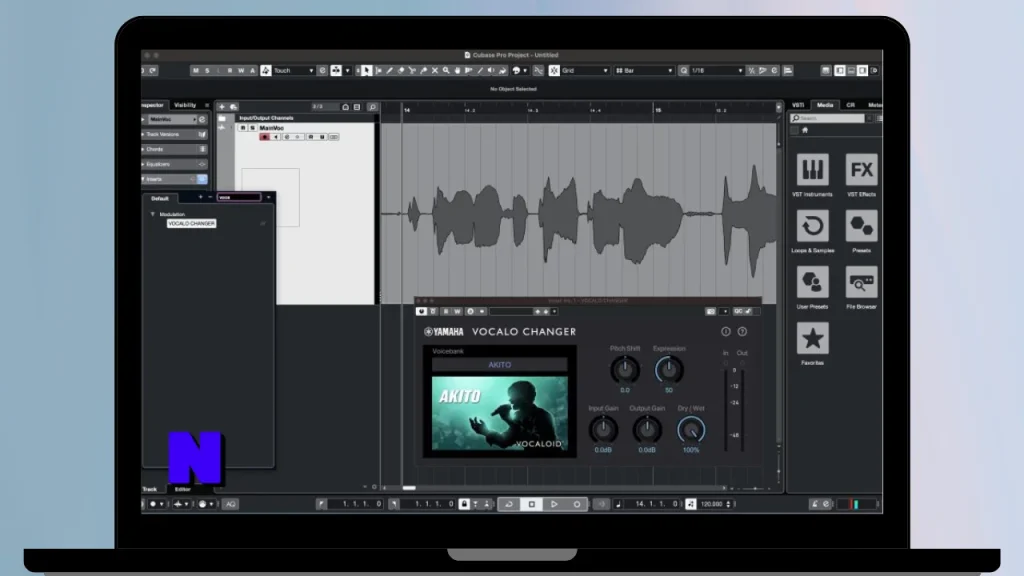Open the Touch automation mode dropdown
The width and height of the screenshot is (1024, 576).
tap(293, 71)
